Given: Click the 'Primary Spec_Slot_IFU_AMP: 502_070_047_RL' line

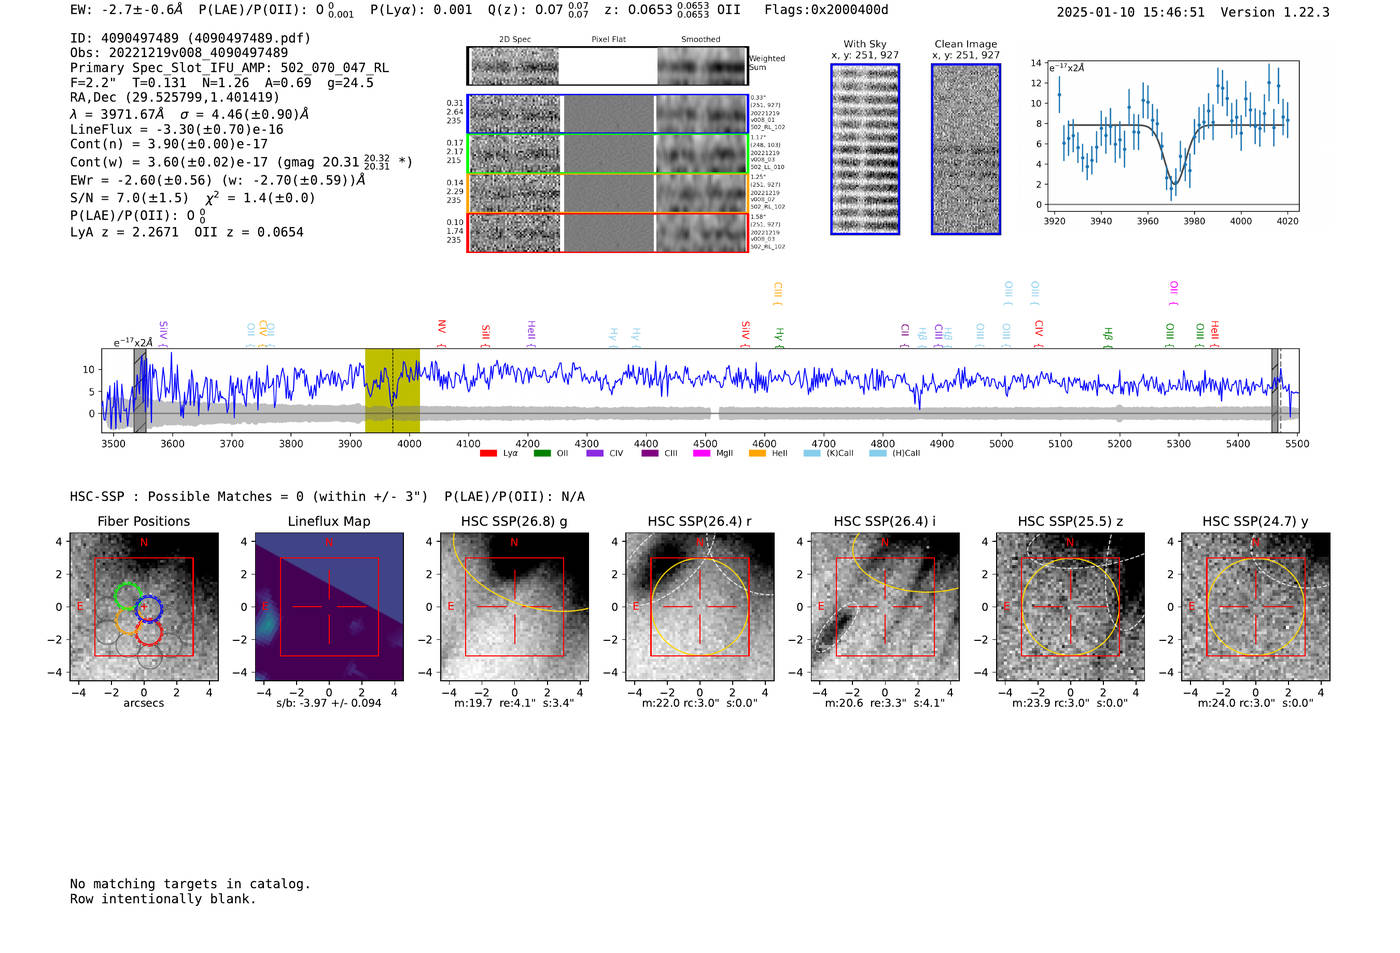Looking at the screenshot, I should (229, 68).
